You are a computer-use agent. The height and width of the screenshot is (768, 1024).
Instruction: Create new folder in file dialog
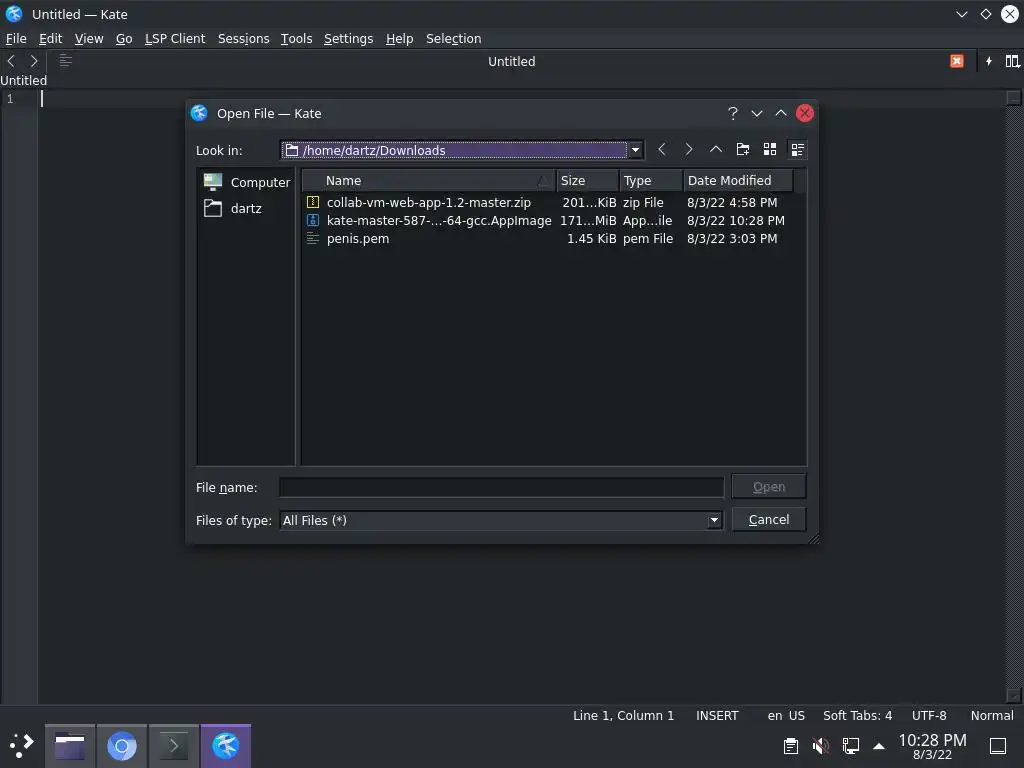pyautogui.click(x=743, y=150)
